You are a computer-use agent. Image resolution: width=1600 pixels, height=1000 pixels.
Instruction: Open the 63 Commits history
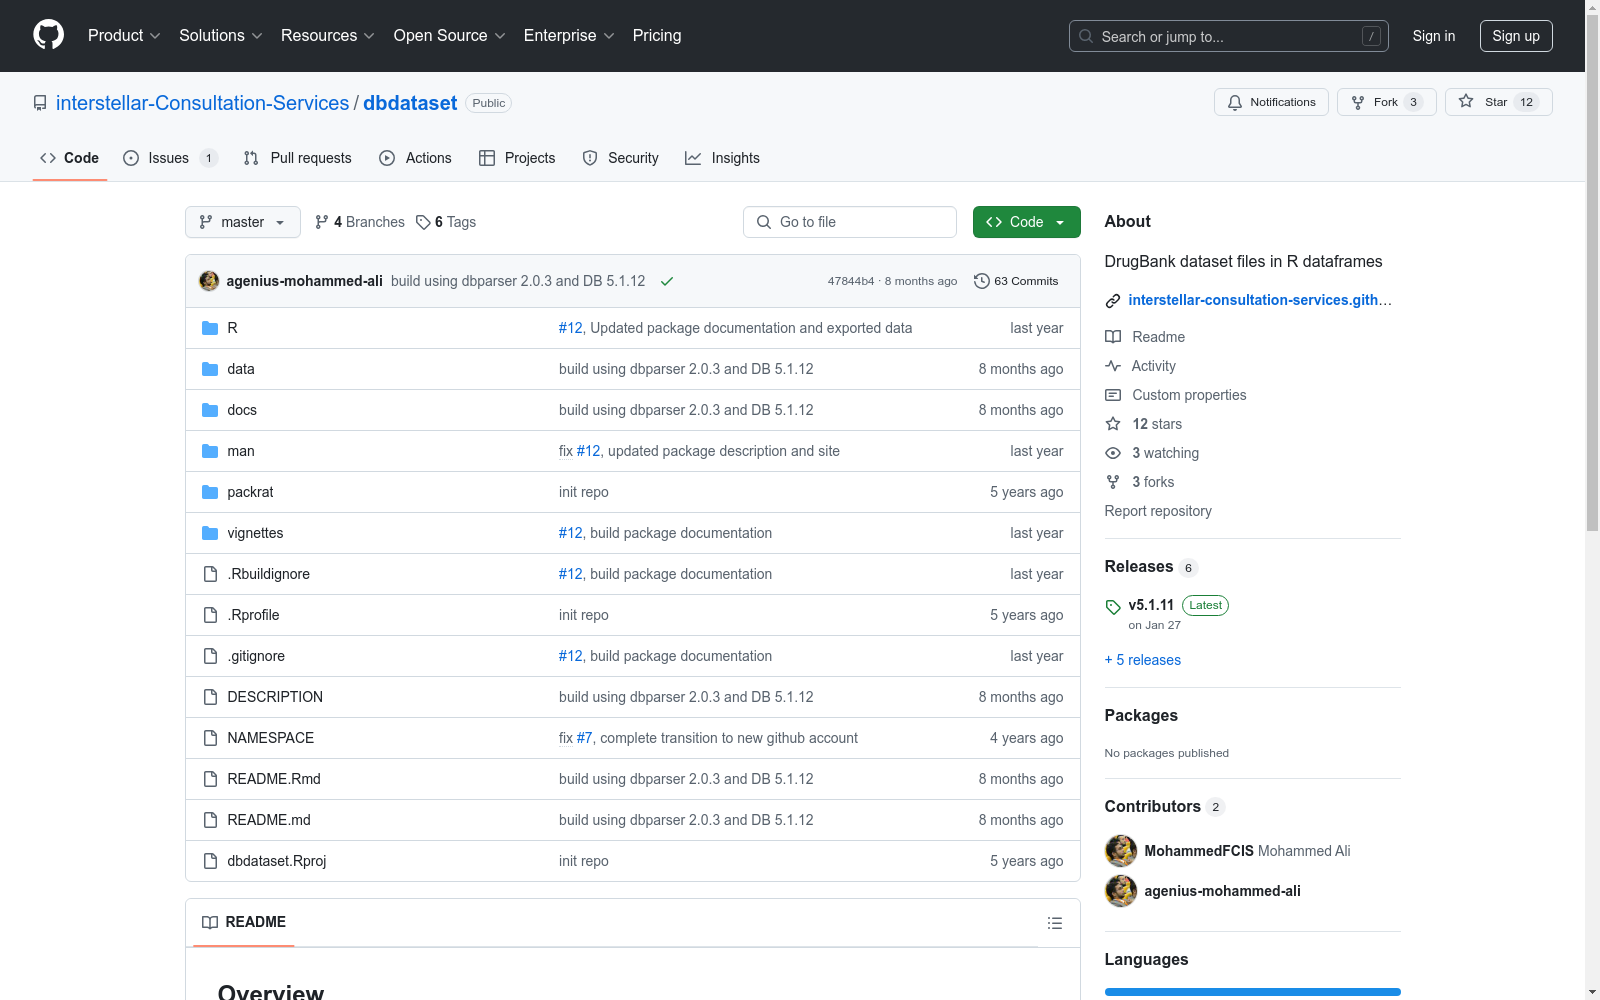[1016, 281]
